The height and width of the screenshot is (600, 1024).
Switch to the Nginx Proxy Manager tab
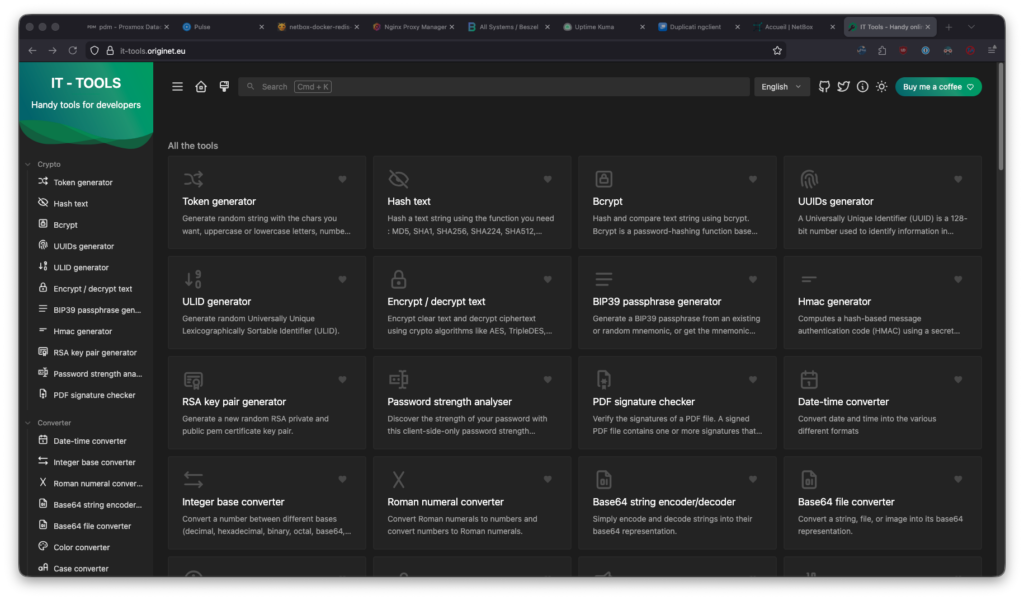click(412, 27)
